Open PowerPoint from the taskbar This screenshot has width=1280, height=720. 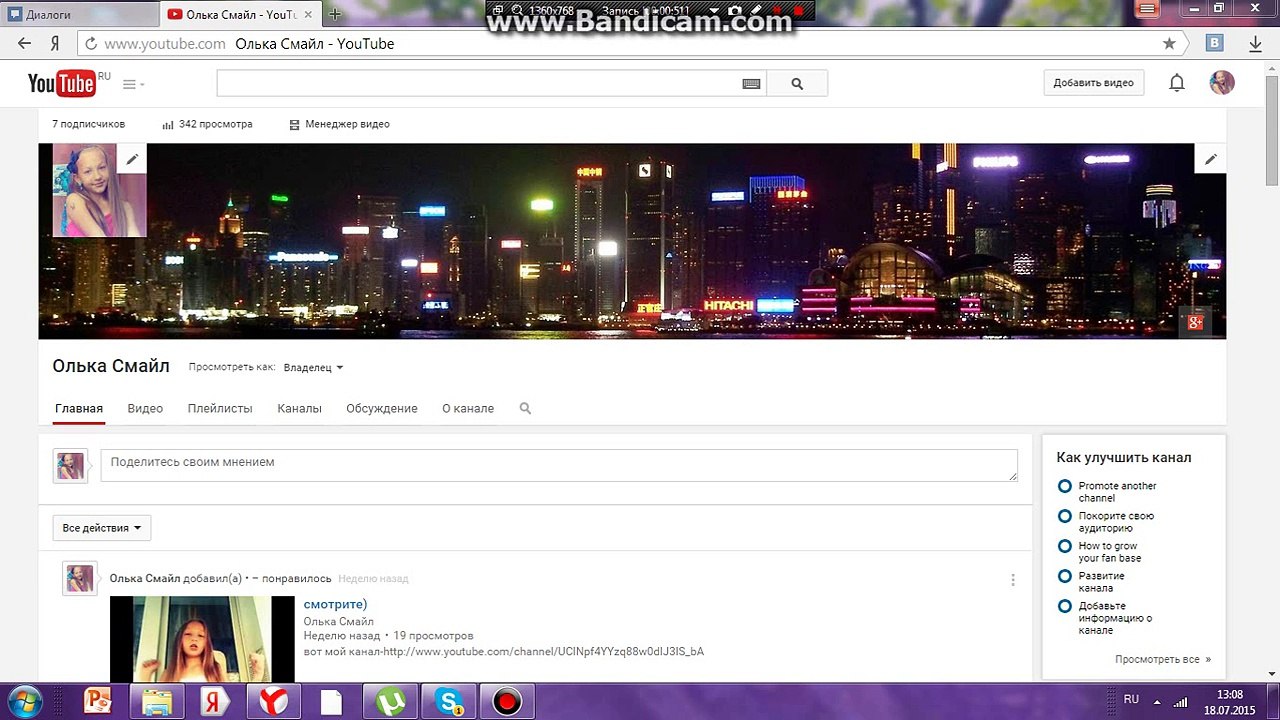97,702
